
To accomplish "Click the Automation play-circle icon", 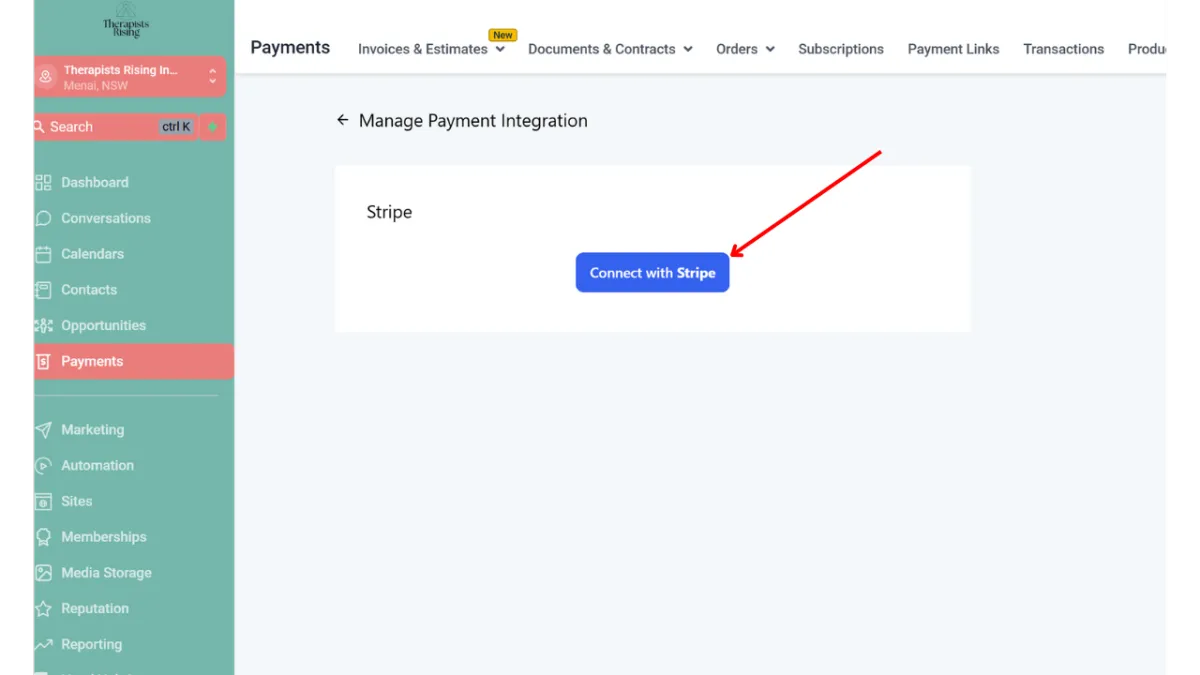I will point(43,465).
